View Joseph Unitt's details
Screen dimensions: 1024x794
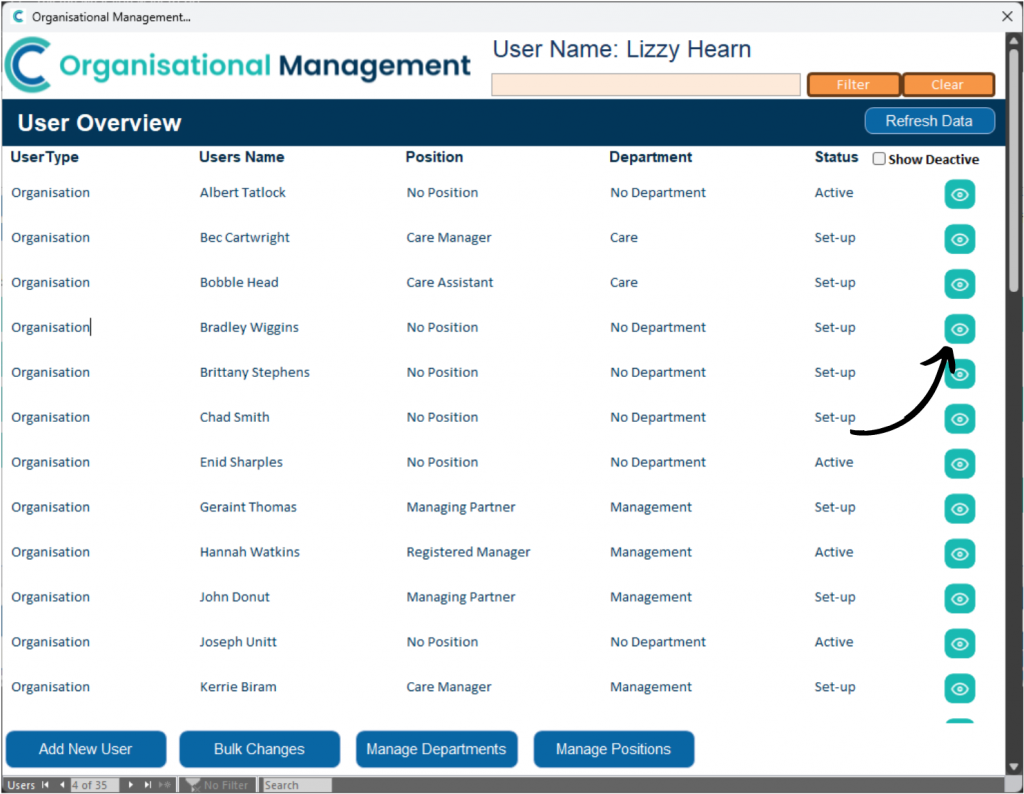coord(959,644)
